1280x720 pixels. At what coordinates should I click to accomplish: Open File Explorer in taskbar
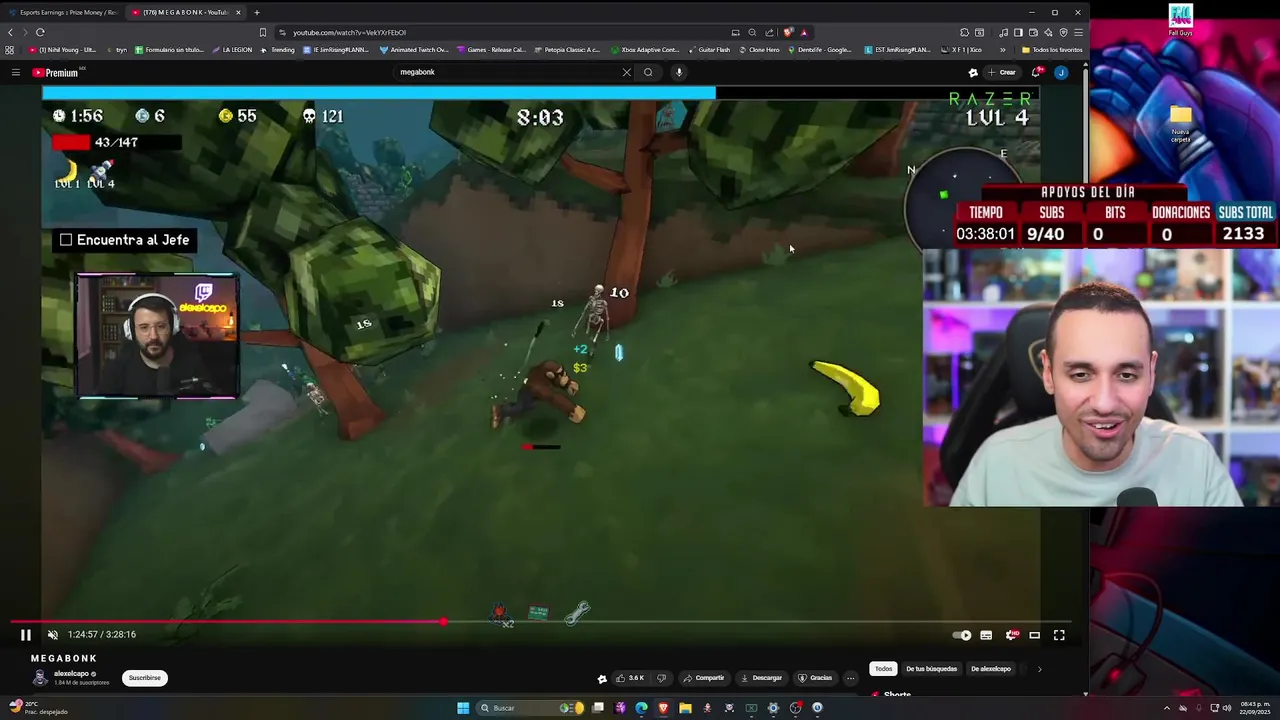[x=685, y=708]
